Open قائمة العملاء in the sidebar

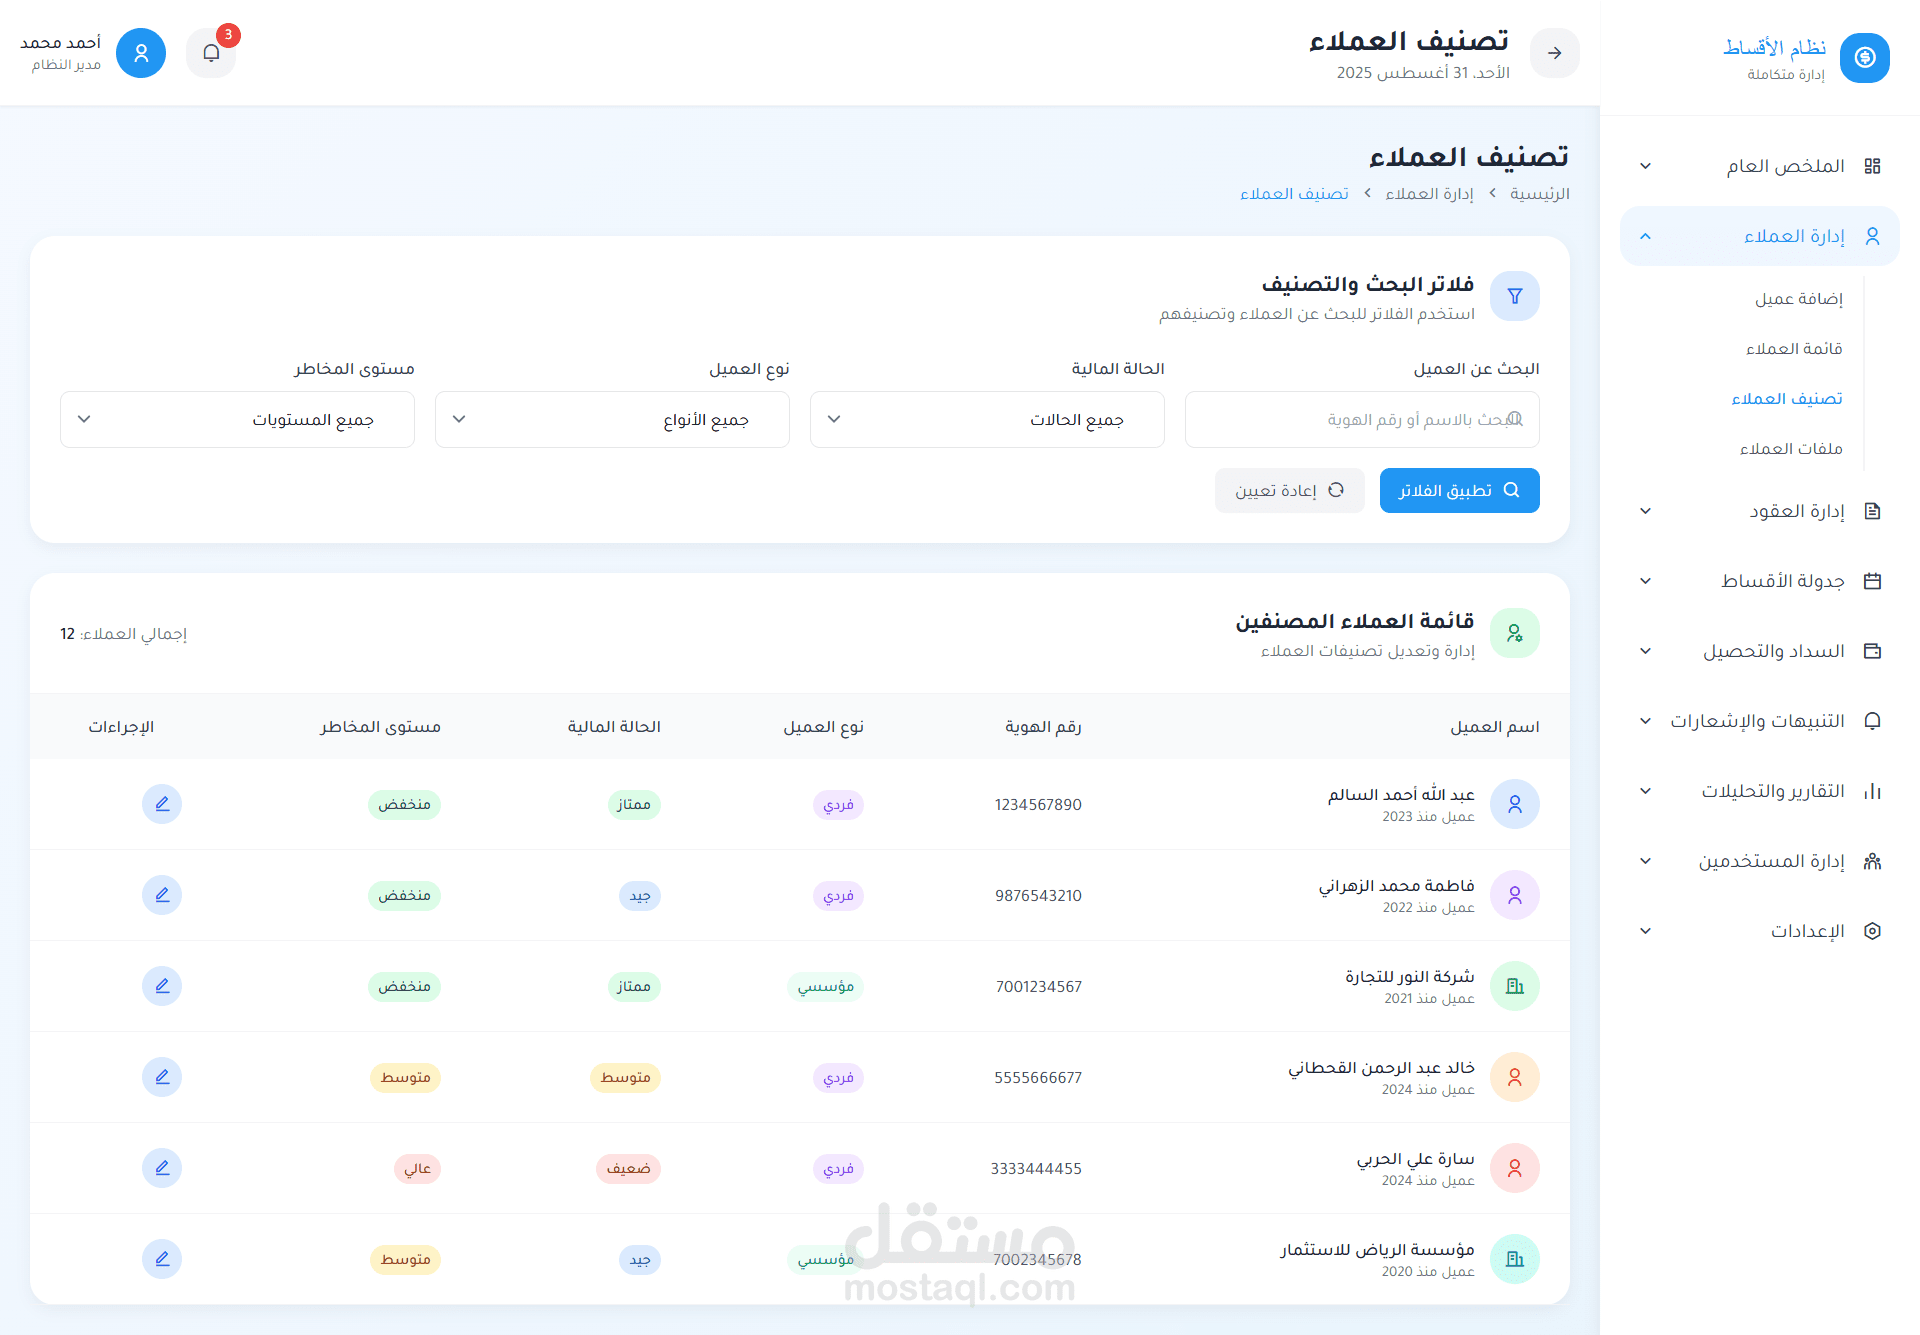[1793, 348]
